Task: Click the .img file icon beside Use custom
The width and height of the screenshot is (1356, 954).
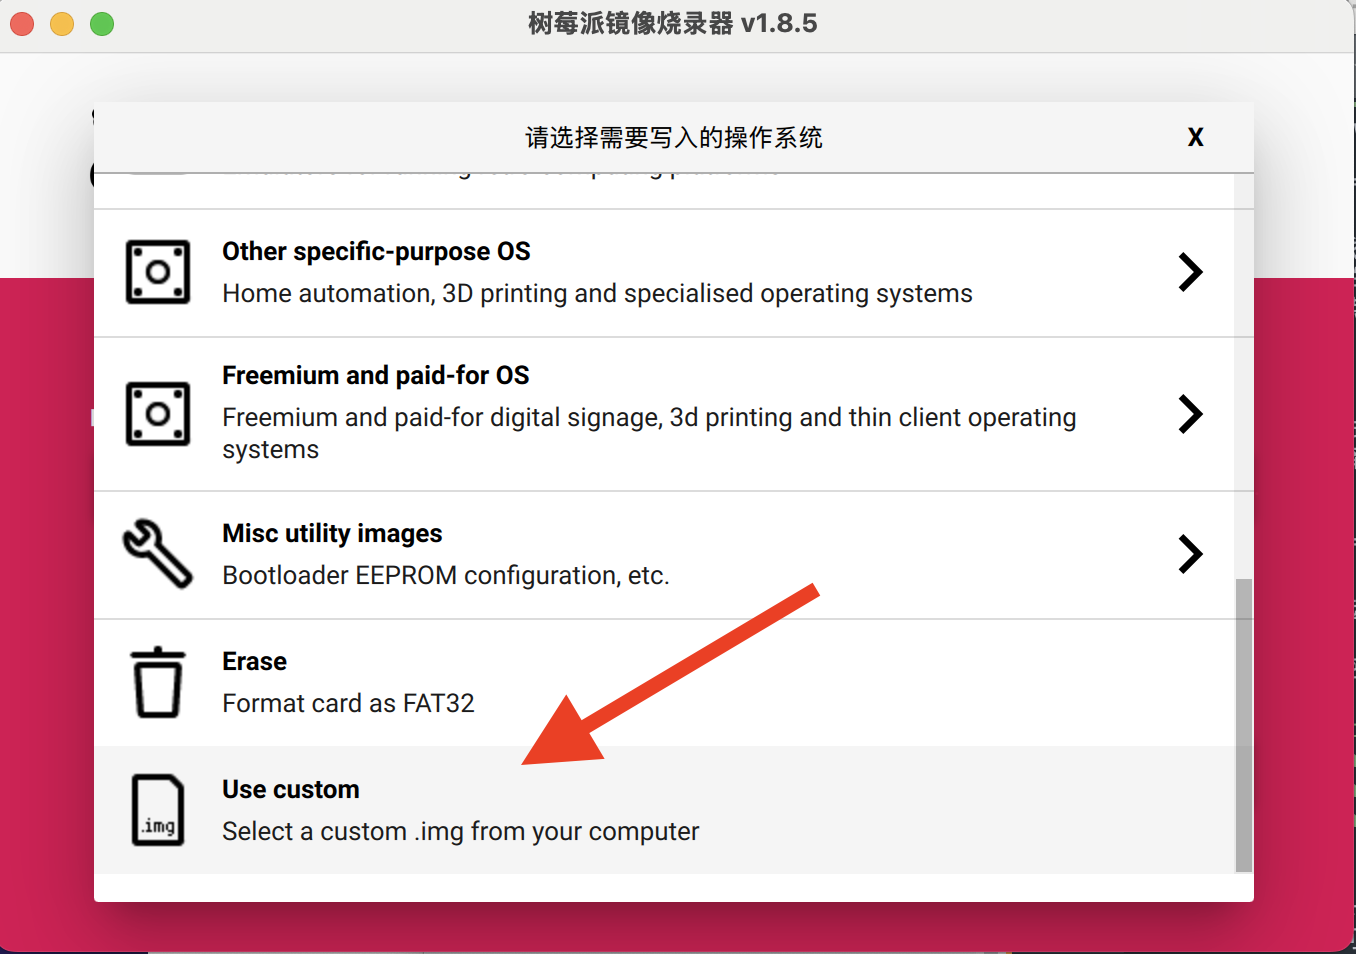Action: (157, 810)
